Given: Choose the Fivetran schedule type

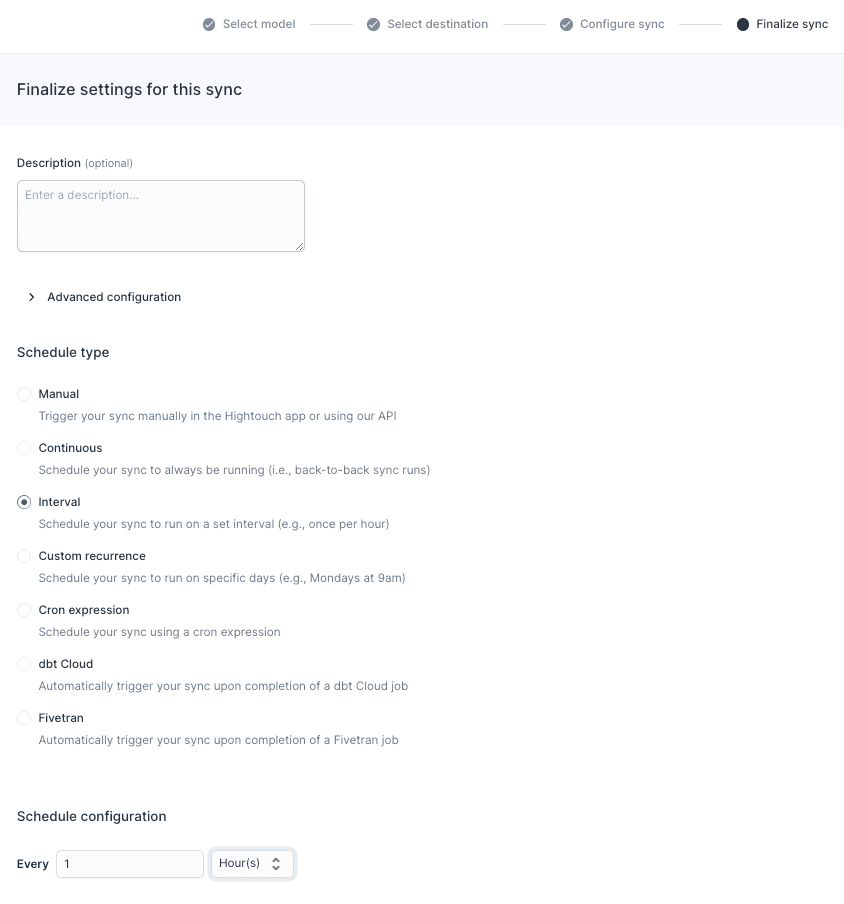Looking at the screenshot, I should click(x=23, y=718).
